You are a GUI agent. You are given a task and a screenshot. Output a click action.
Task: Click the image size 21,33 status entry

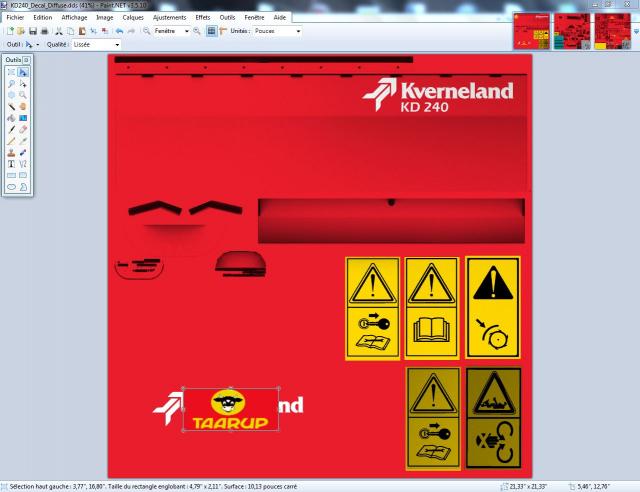click(524, 487)
